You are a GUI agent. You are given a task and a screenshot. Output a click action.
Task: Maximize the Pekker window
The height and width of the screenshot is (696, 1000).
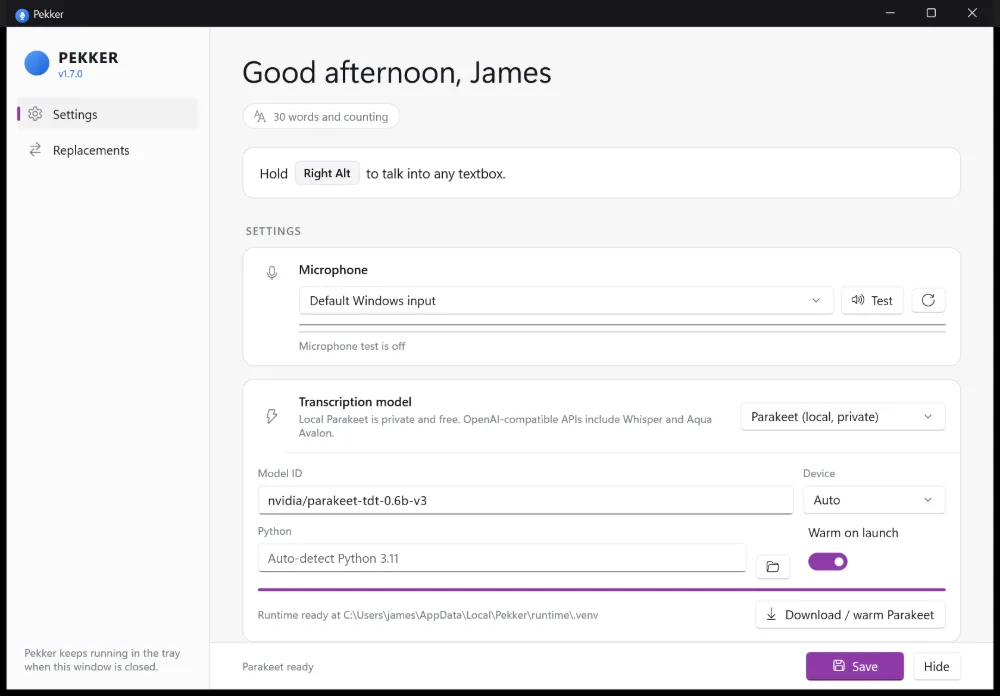coord(931,13)
